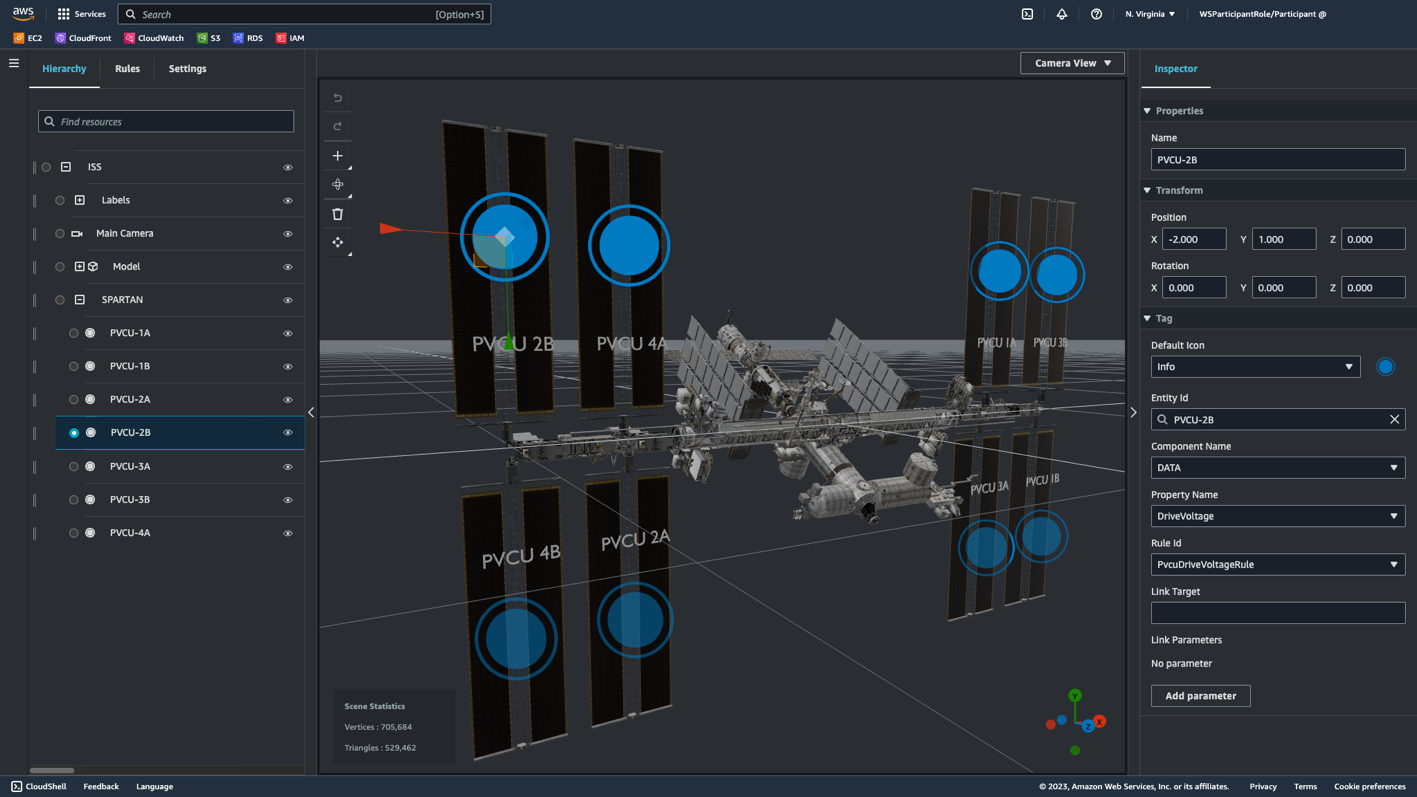Image resolution: width=1417 pixels, height=797 pixels.
Task: Click the CloudWatch favorite shortcut icon
Action: (128, 38)
